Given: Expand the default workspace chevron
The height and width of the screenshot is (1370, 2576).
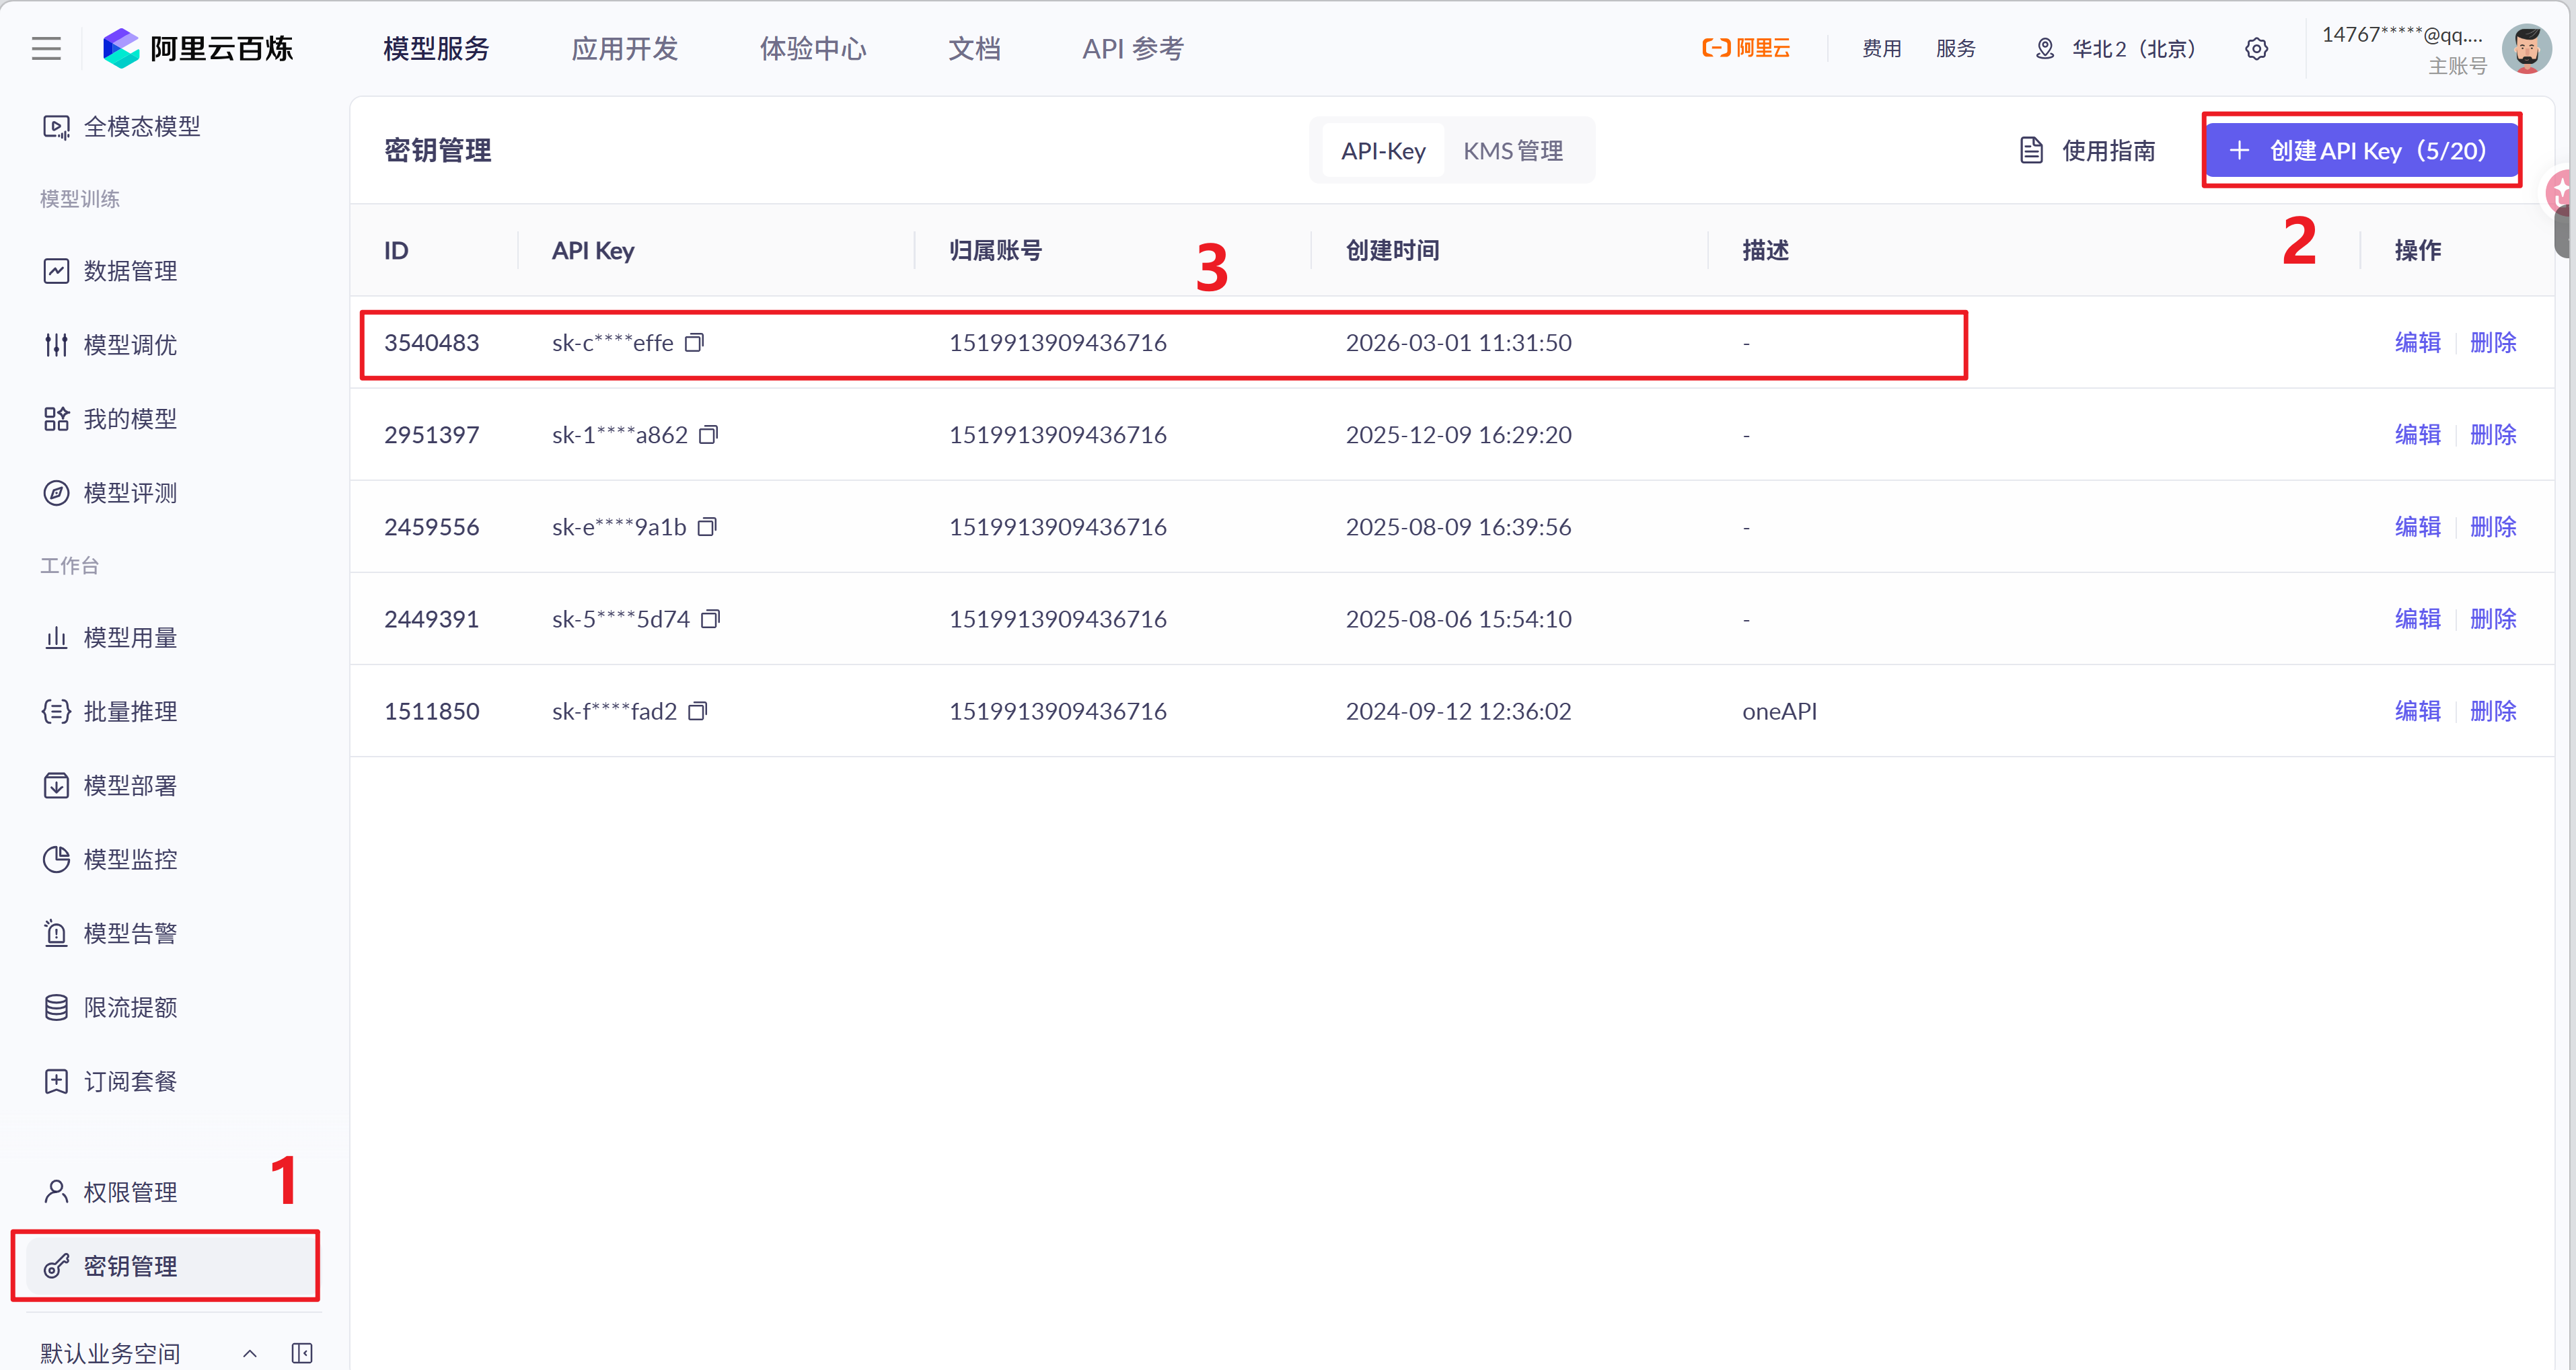Looking at the screenshot, I should coord(250,1352).
